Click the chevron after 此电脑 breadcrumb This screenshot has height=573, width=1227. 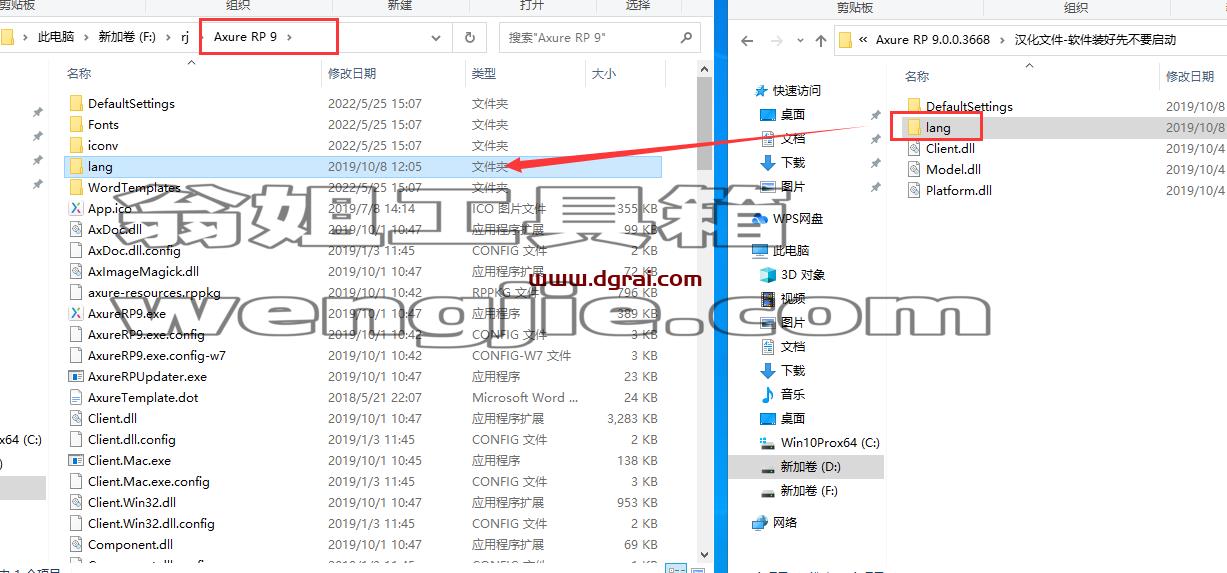coord(86,37)
